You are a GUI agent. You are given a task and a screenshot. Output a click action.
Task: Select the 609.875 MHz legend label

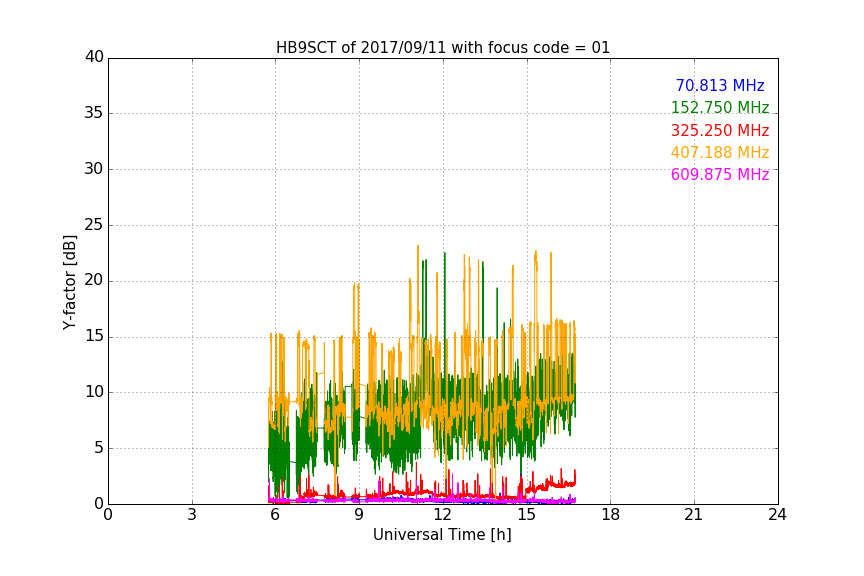[720, 175]
